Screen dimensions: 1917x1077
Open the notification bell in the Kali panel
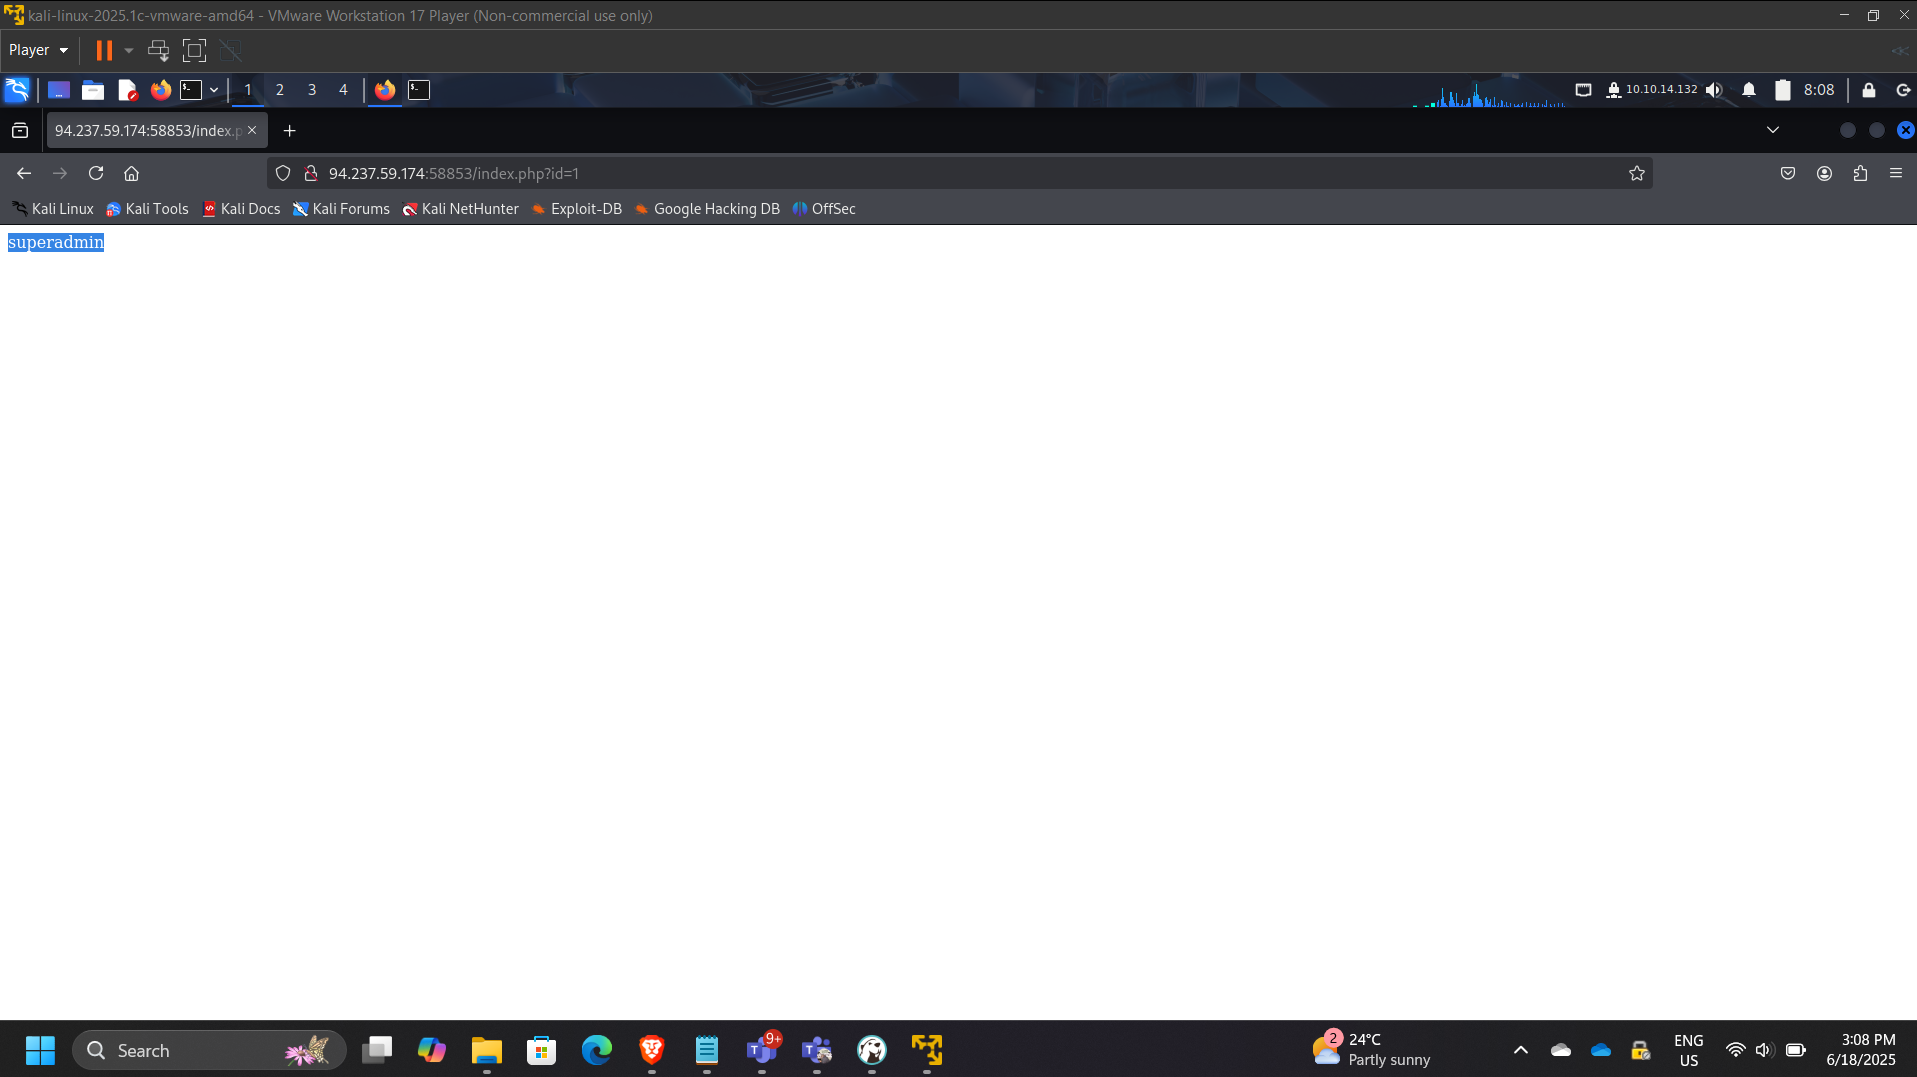[1748, 90]
